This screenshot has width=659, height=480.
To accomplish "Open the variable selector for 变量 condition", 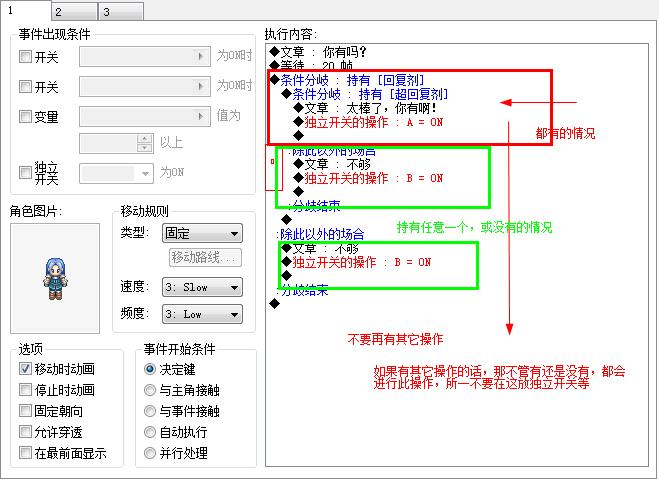I will (145, 116).
